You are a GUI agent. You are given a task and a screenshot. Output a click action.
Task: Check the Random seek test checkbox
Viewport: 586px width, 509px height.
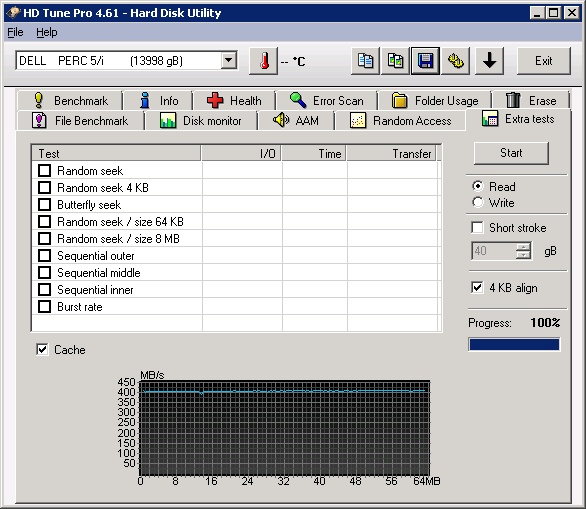tap(44, 170)
